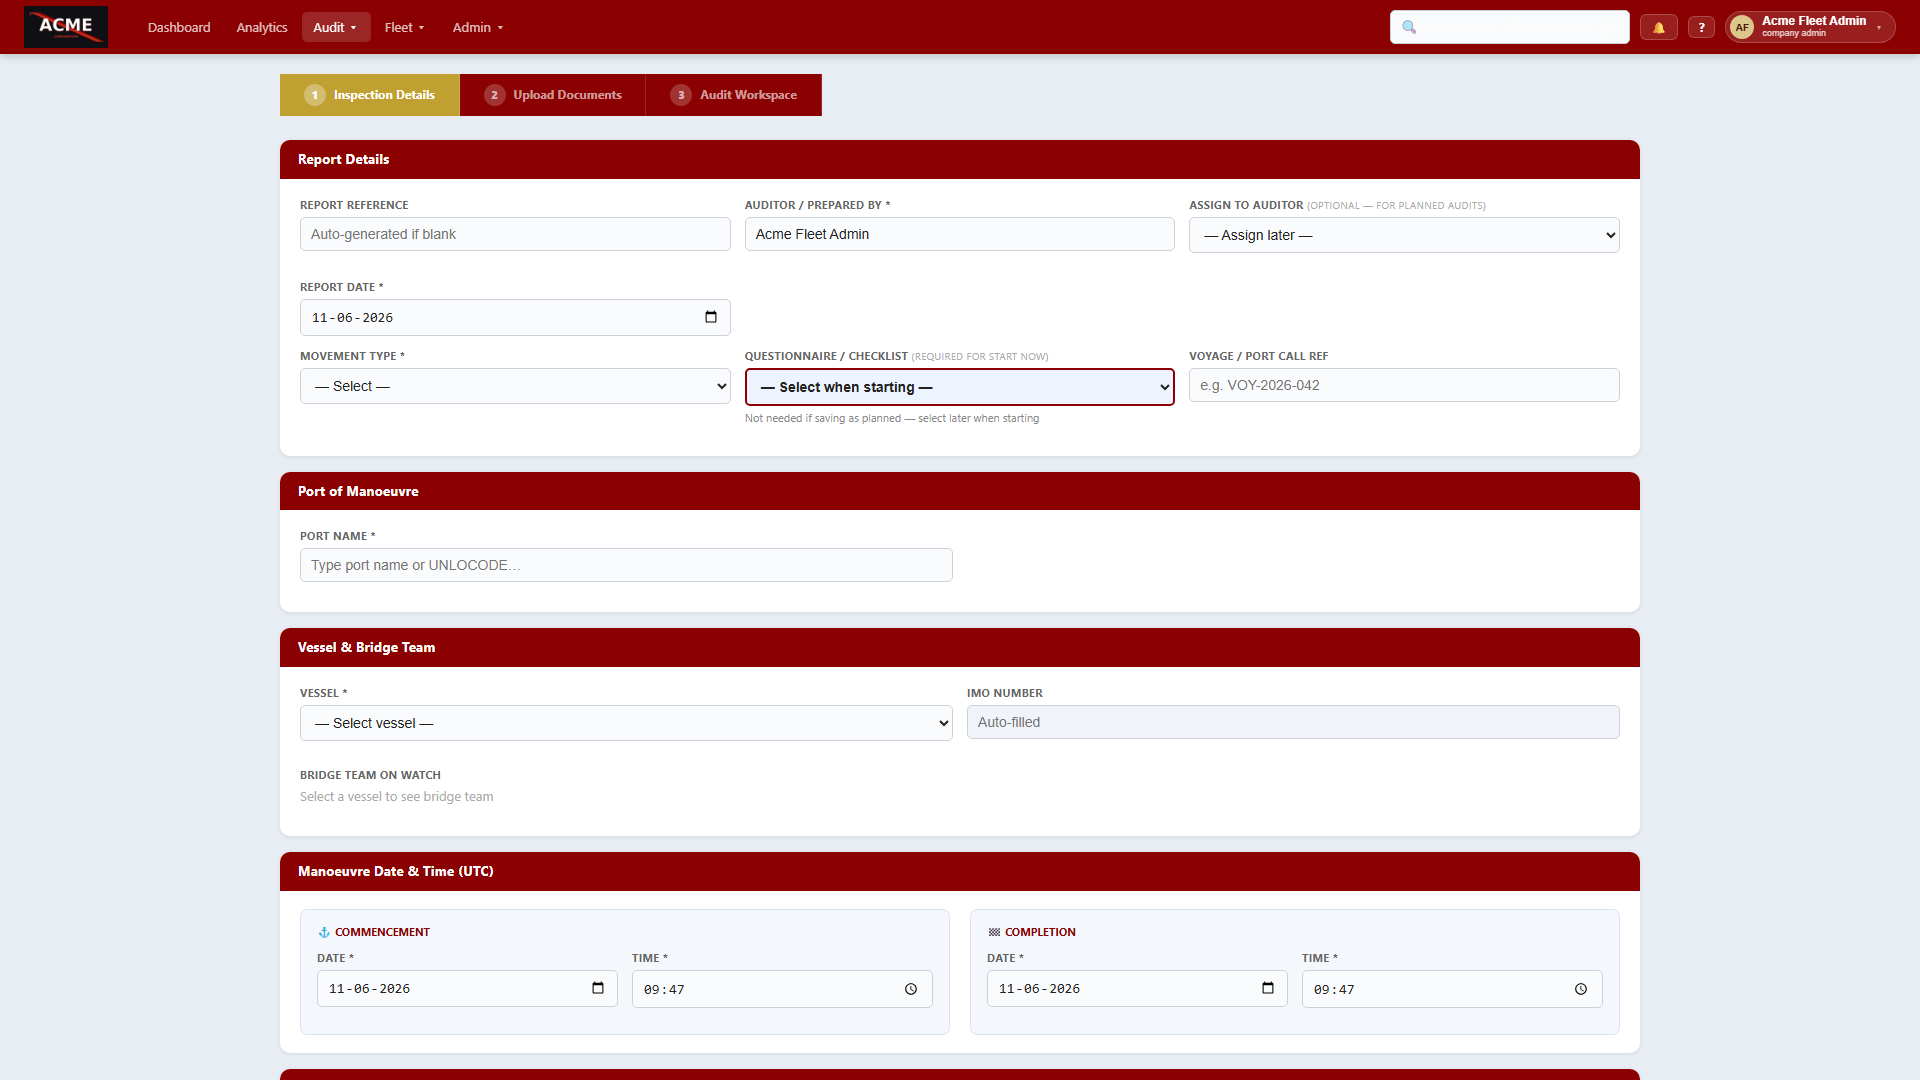Open clock picker for Commencement time
Image resolution: width=1920 pixels, height=1080 pixels.
click(x=911, y=989)
